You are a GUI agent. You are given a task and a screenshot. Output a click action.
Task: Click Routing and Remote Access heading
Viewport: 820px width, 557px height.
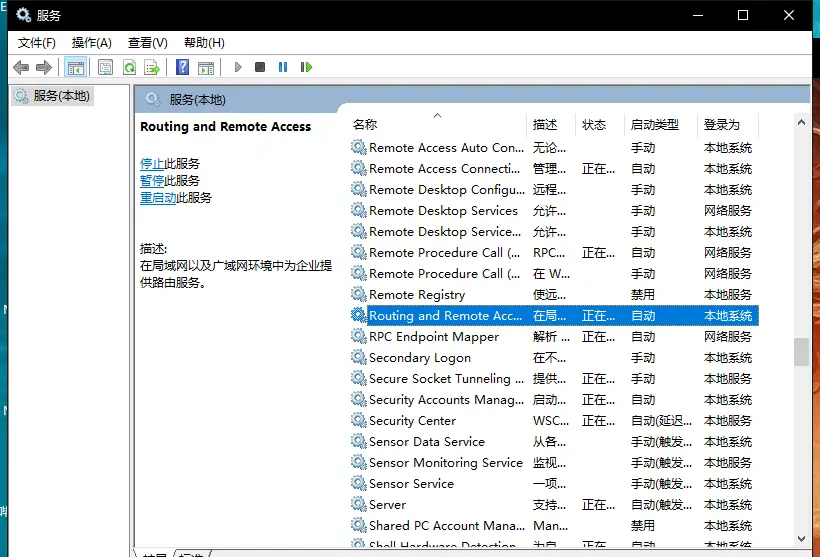click(x=225, y=127)
